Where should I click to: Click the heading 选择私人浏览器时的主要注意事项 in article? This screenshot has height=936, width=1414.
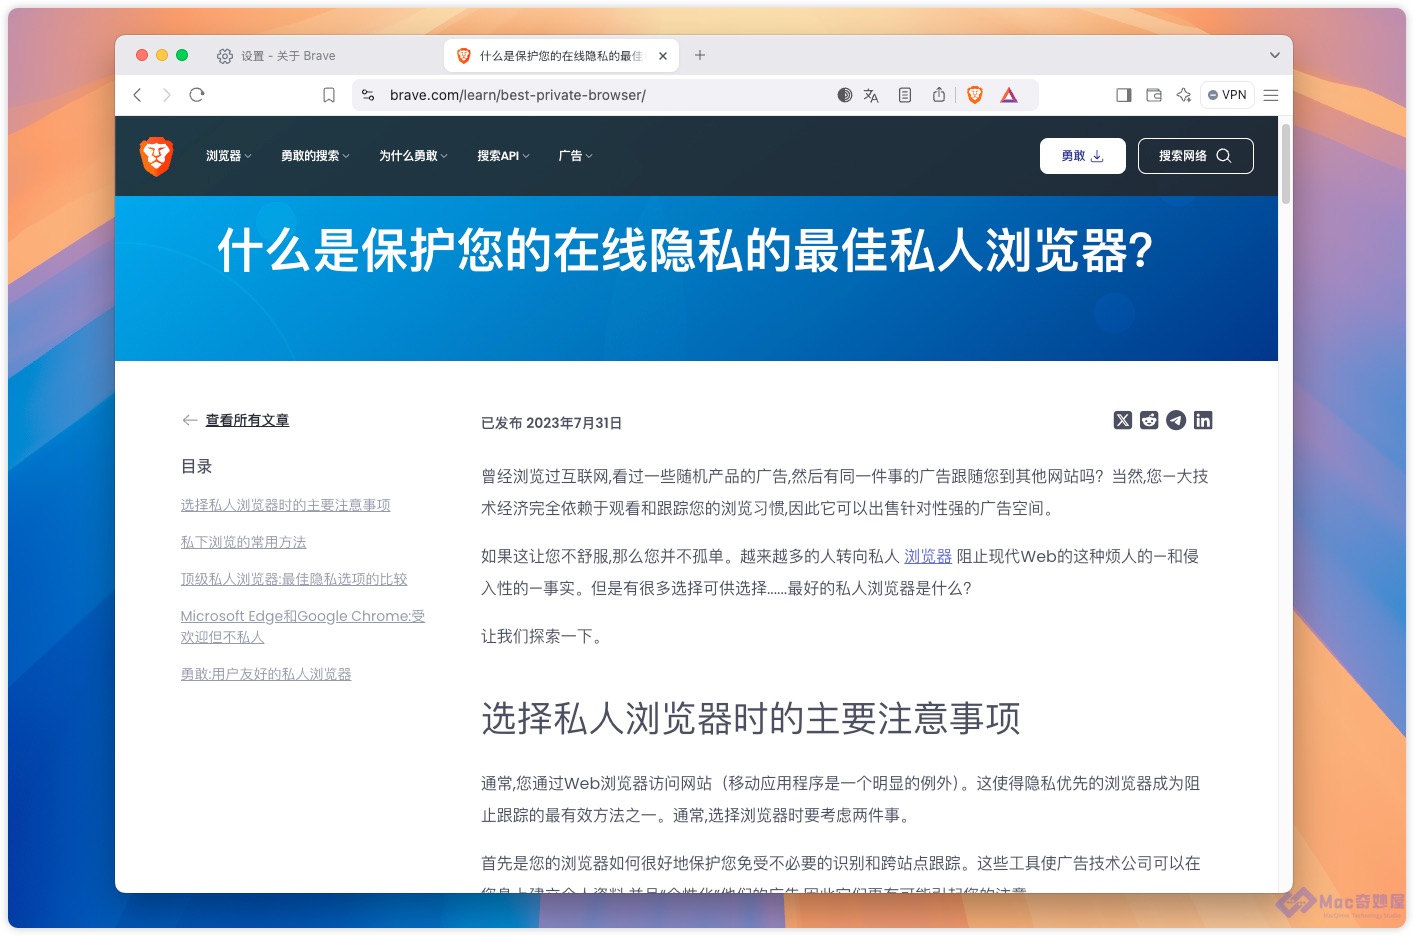[751, 718]
